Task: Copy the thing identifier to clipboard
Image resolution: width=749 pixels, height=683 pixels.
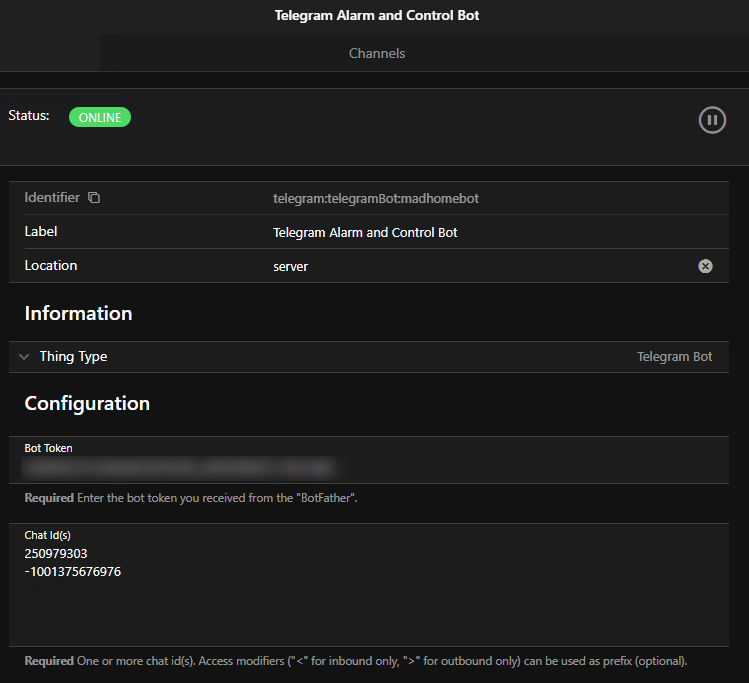Action: pos(94,197)
